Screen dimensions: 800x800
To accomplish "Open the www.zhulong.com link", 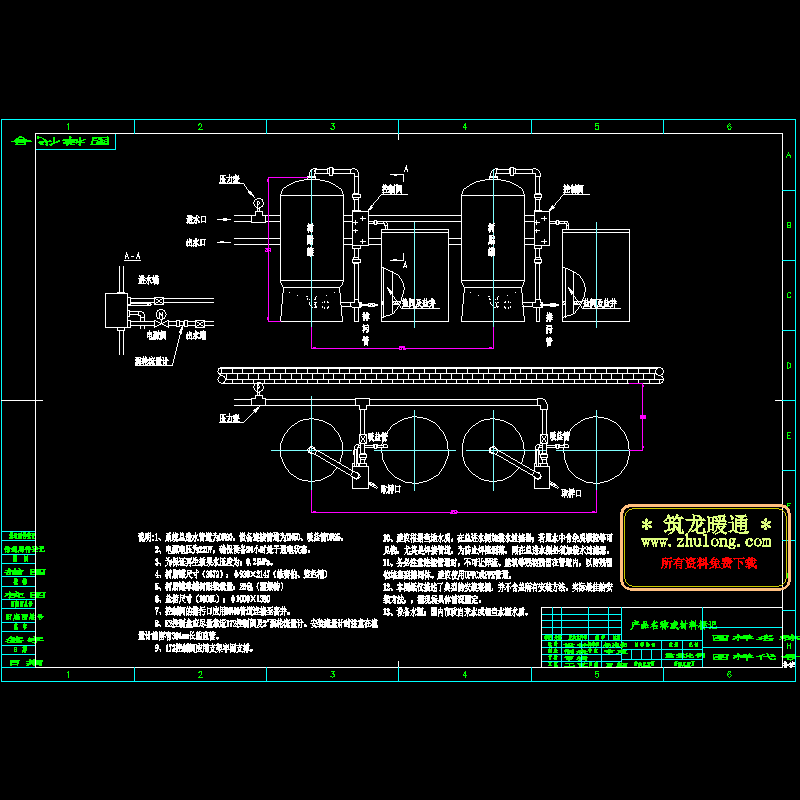I will 705,542.
